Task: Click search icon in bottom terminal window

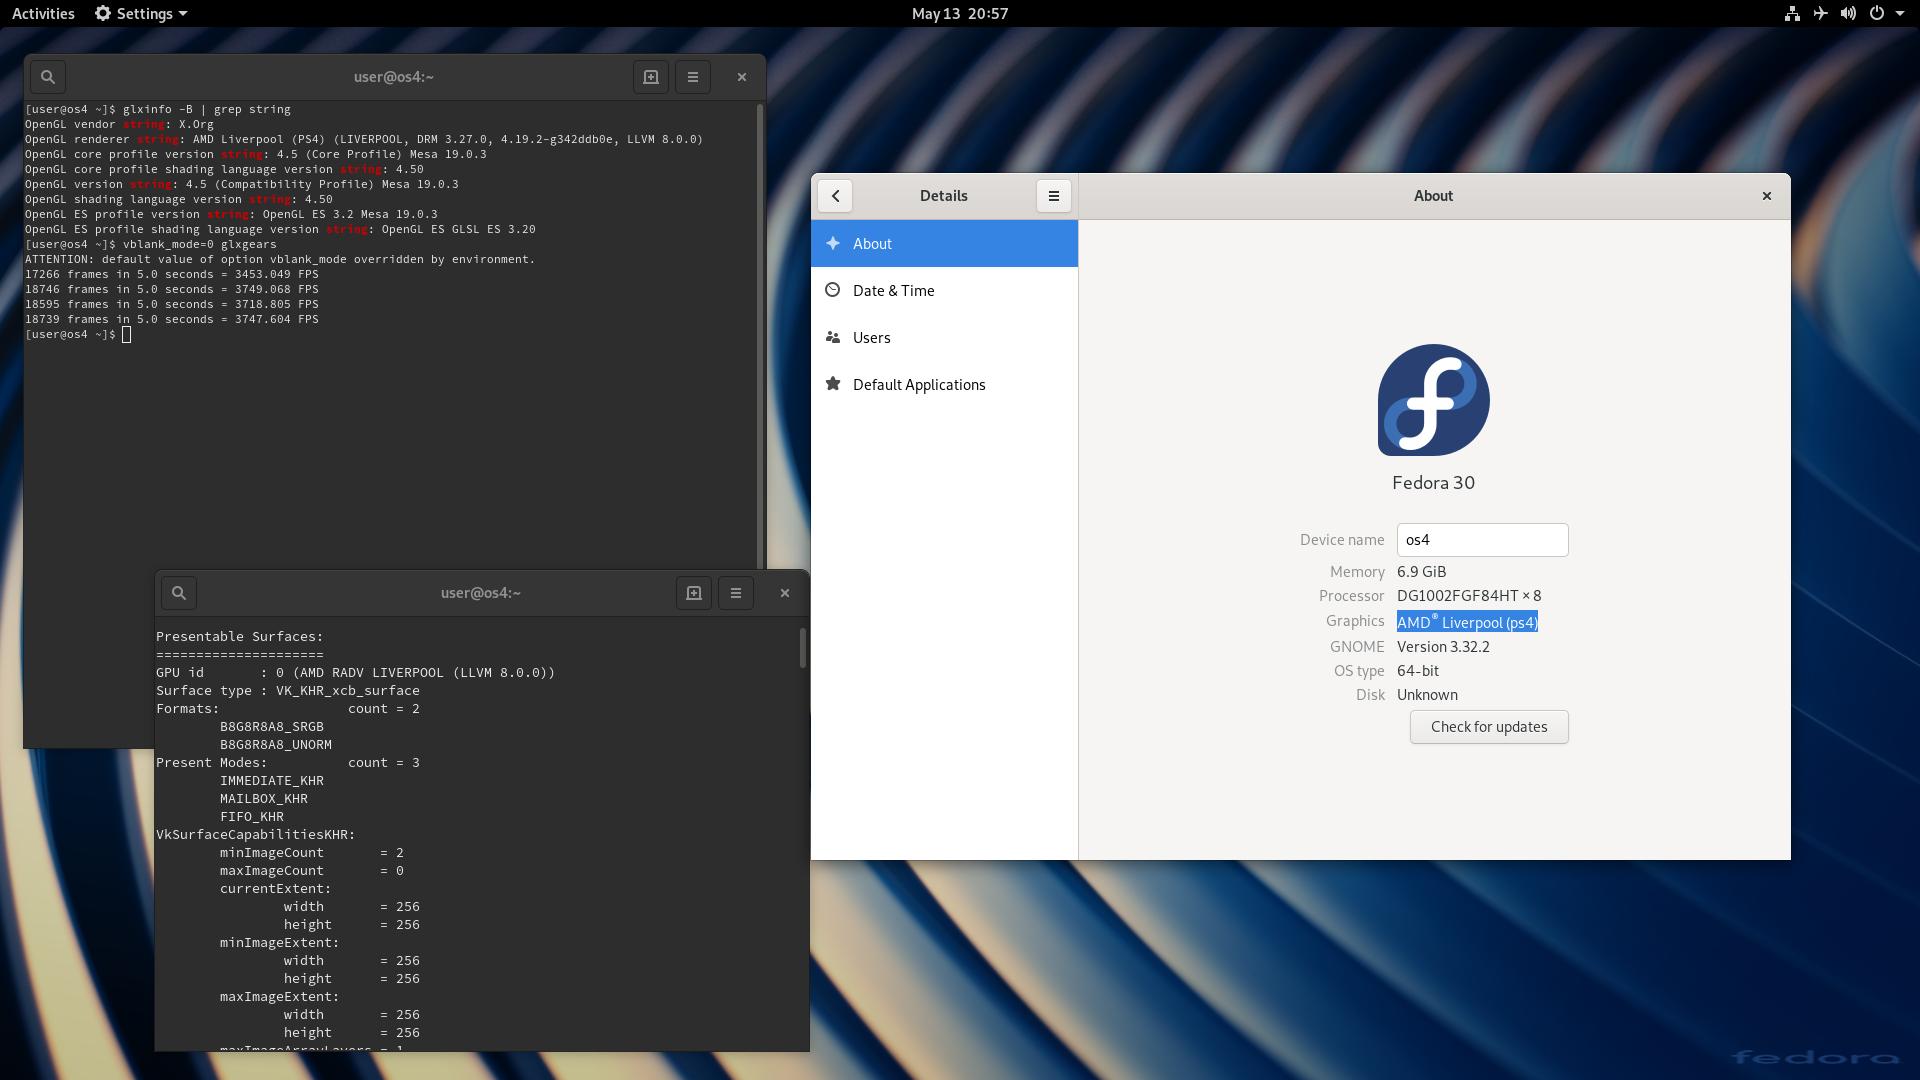Action: click(x=179, y=593)
